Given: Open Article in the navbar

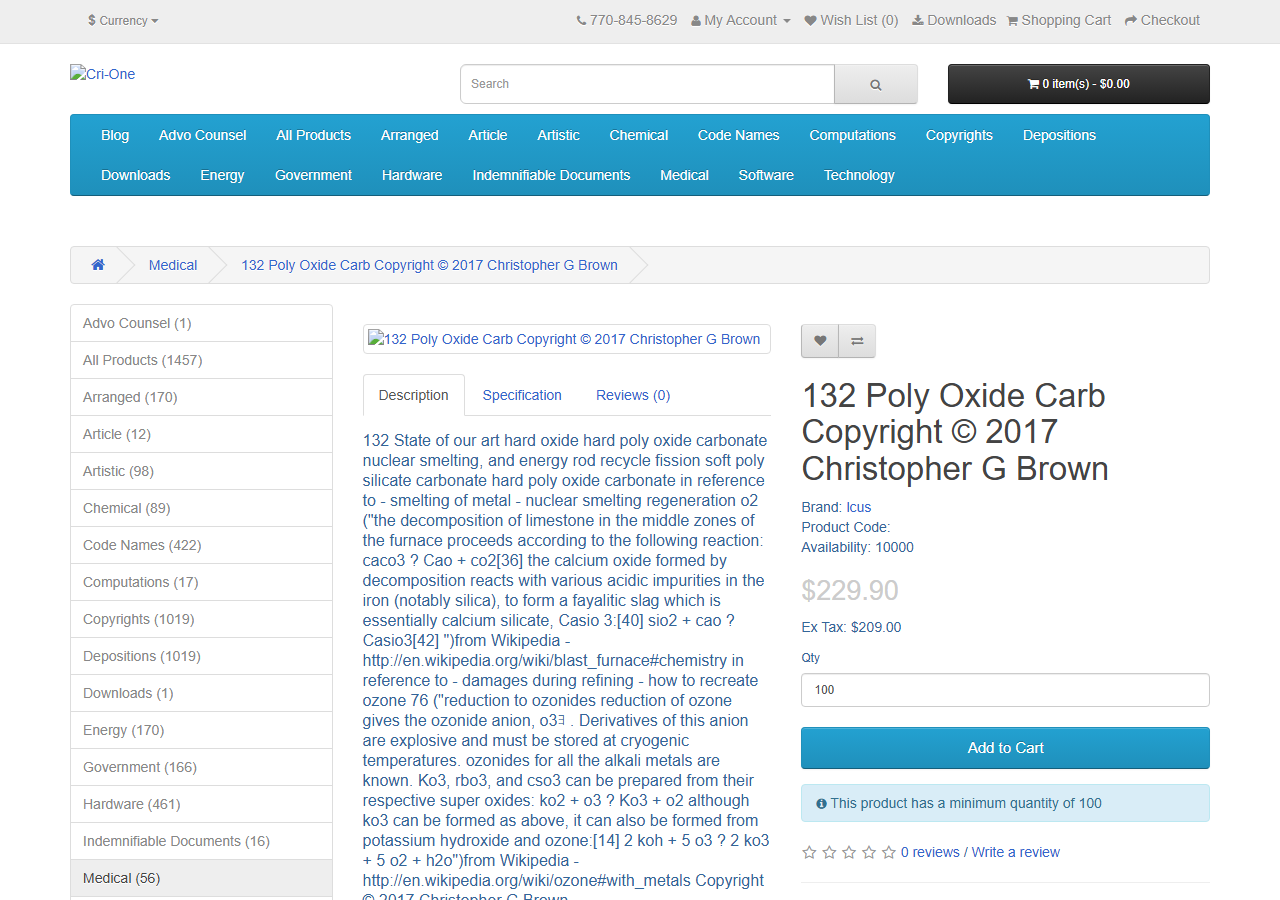Looking at the screenshot, I should pos(488,135).
